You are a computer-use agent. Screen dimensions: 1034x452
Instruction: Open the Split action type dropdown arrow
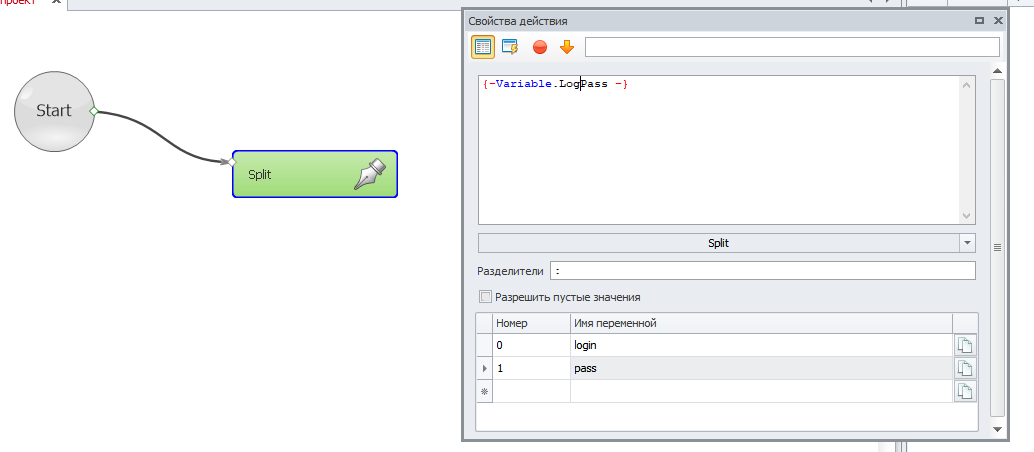(x=967, y=243)
